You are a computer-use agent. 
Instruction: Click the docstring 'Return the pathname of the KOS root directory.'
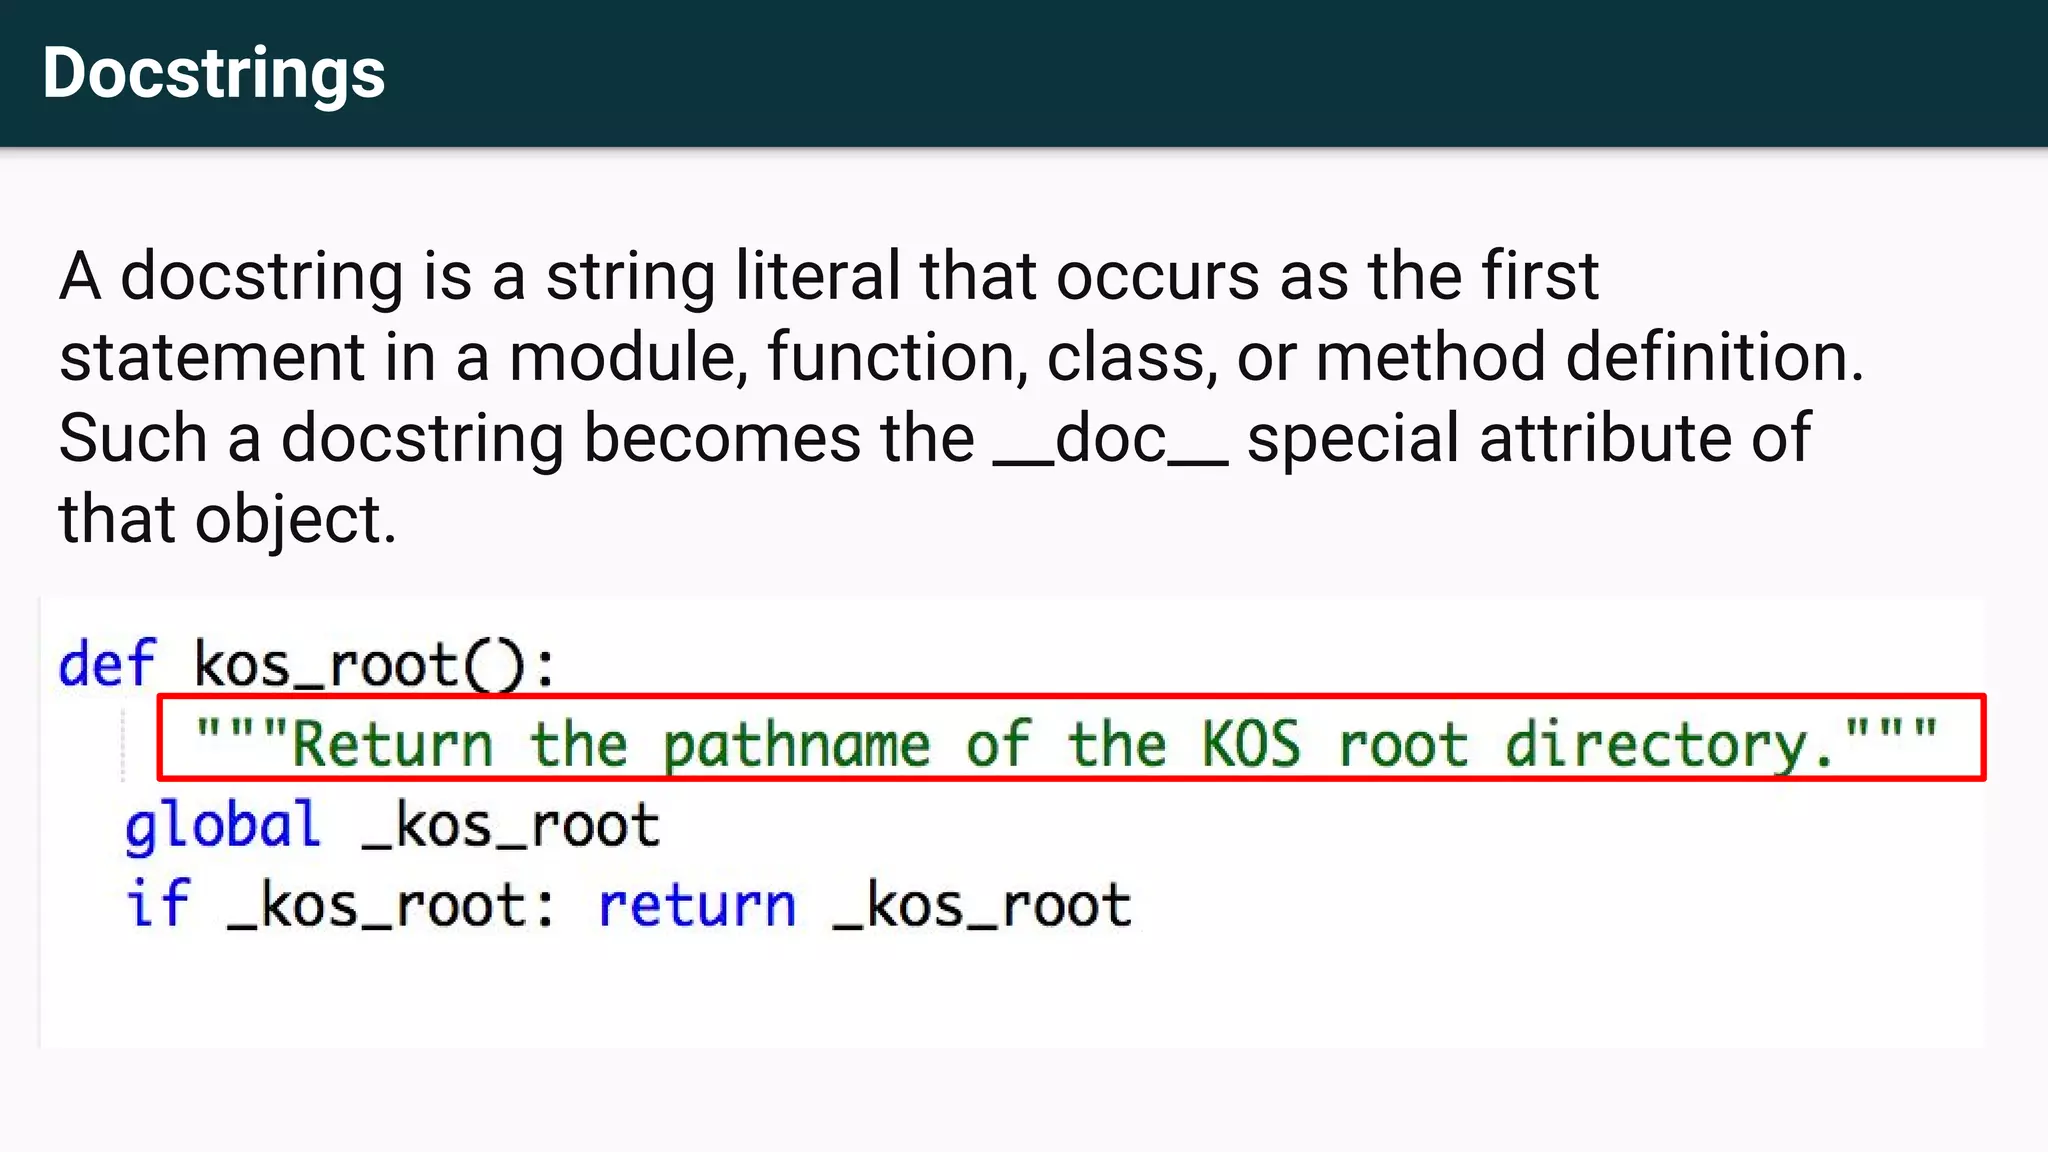(1066, 744)
